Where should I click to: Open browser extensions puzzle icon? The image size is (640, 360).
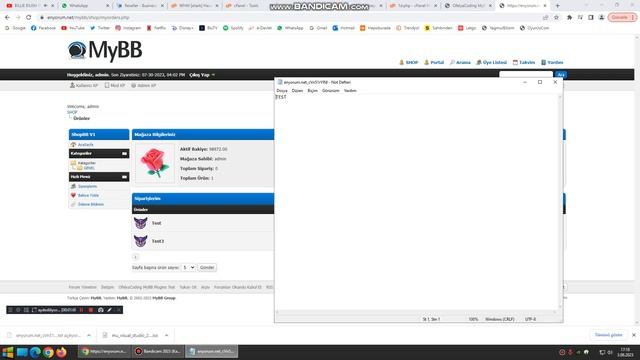[x=569, y=18]
